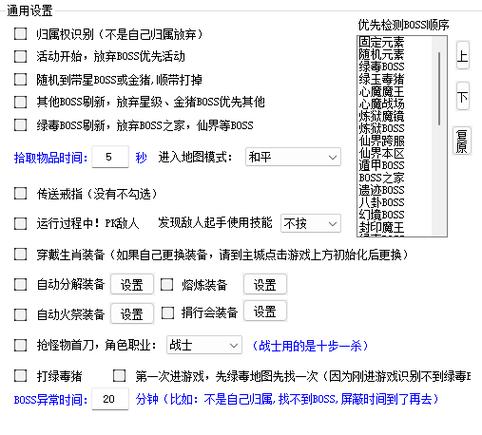Image resolution: width=482 pixels, height=435 pixels.
Task: Click BOSS order list scrollbar thumb
Action: (439, 89)
